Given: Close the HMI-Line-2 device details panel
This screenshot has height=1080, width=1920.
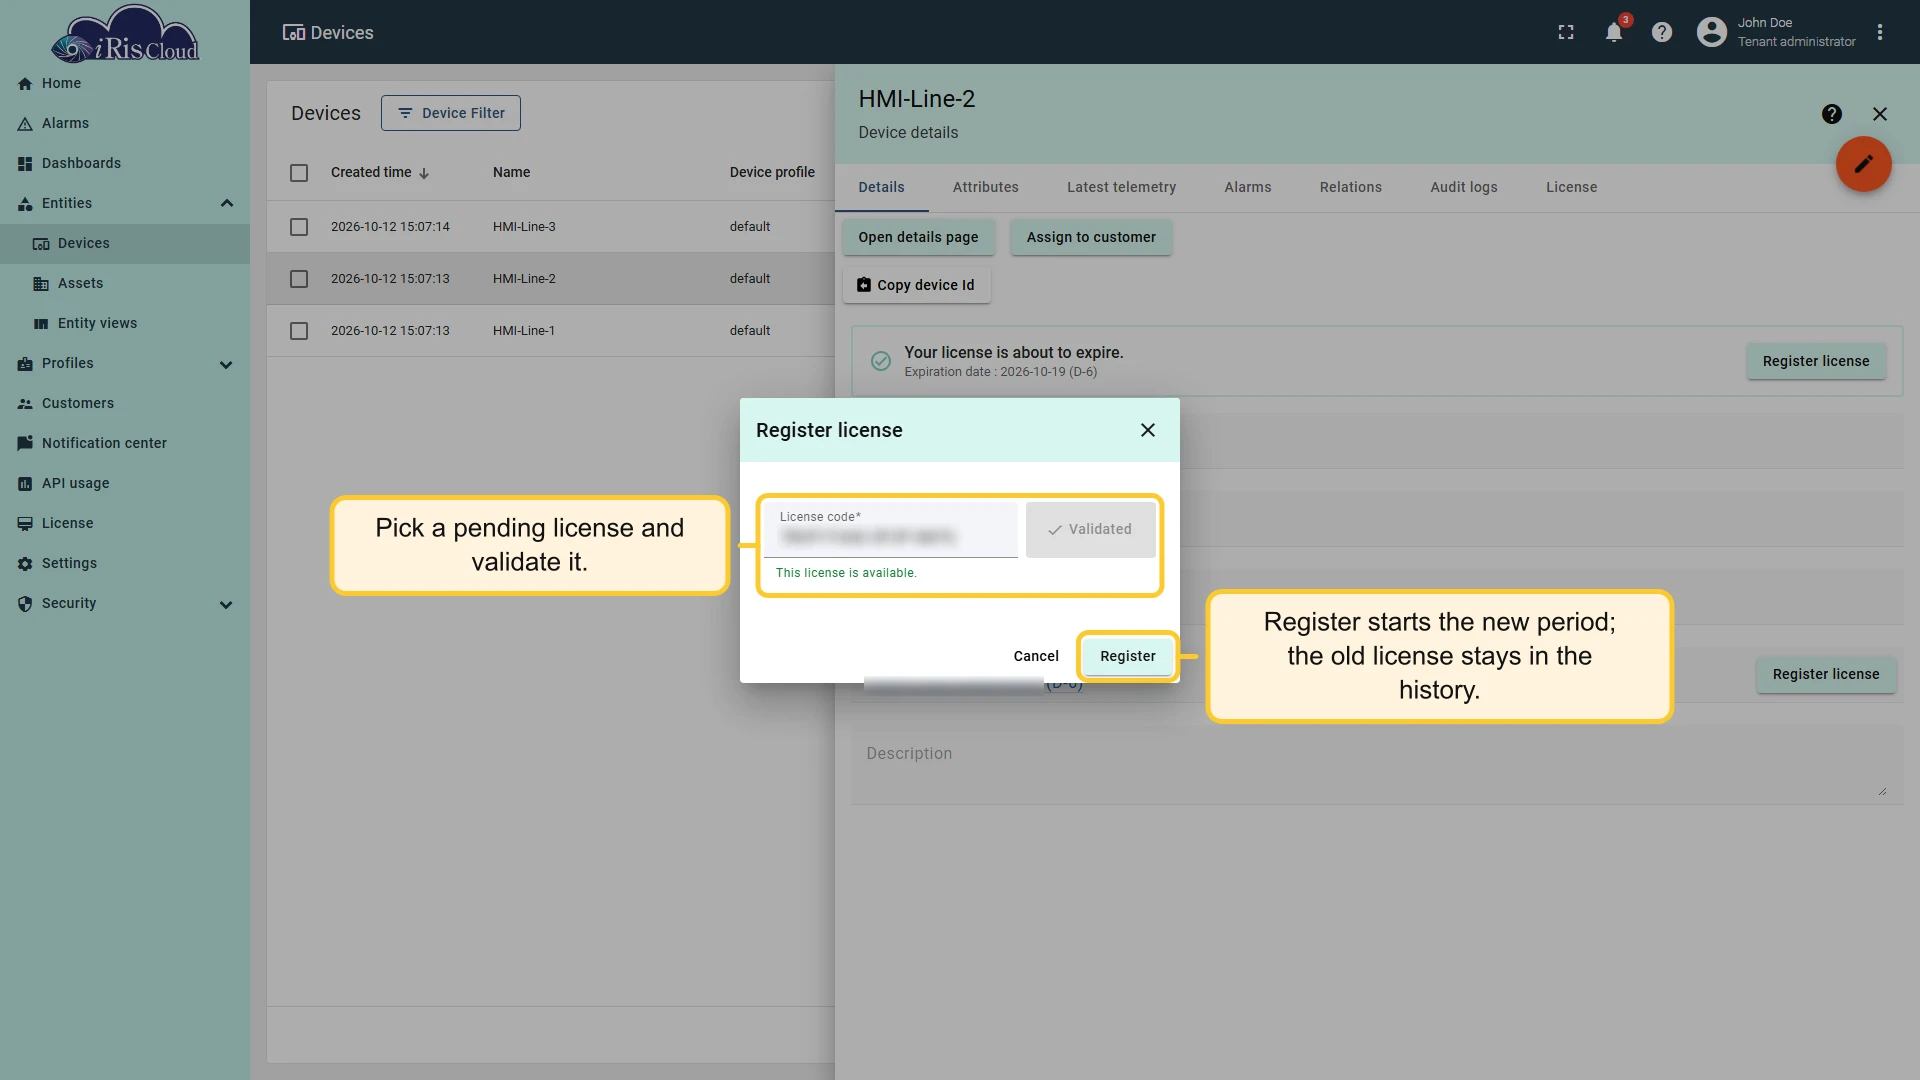Looking at the screenshot, I should [x=1880, y=114].
